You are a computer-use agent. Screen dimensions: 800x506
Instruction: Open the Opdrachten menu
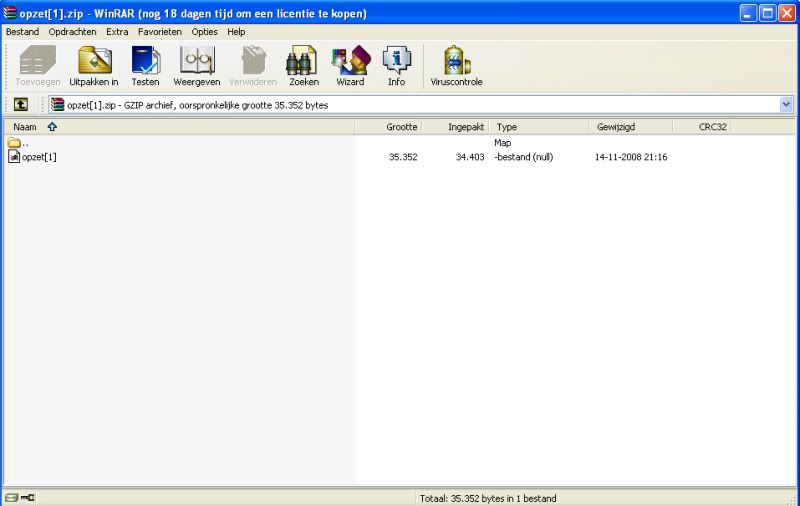[x=72, y=32]
